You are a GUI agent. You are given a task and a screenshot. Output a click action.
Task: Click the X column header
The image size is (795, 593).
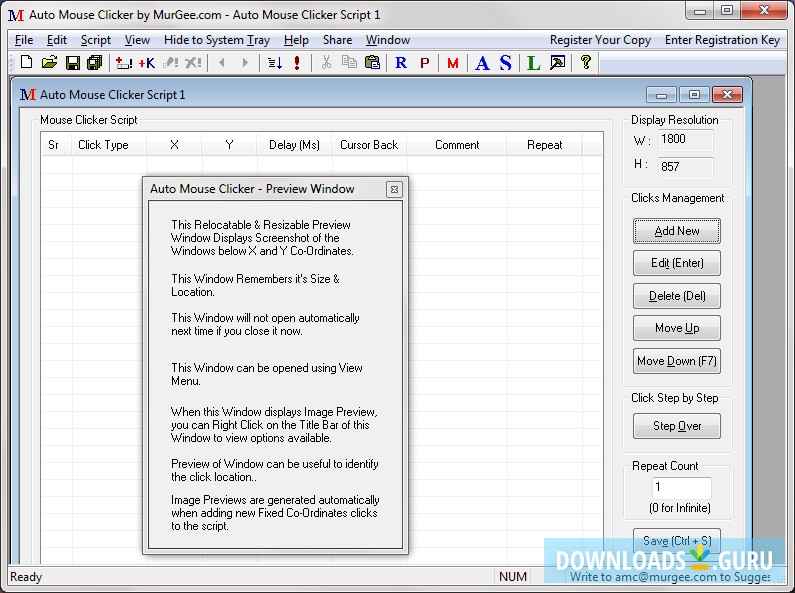[174, 145]
